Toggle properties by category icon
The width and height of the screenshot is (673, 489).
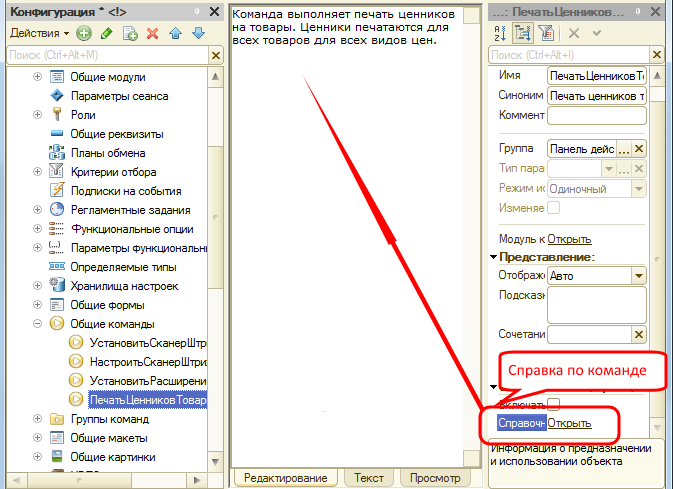pyautogui.click(x=523, y=33)
